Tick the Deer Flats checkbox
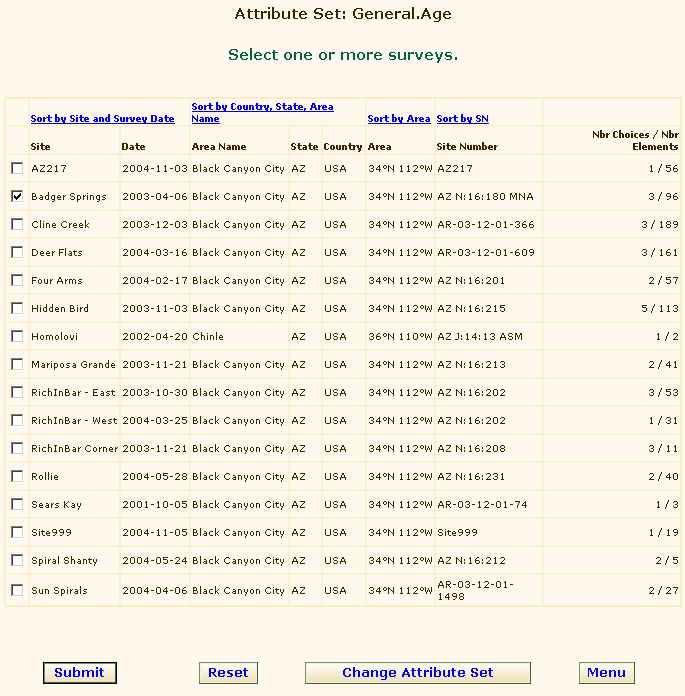 [x=17, y=252]
